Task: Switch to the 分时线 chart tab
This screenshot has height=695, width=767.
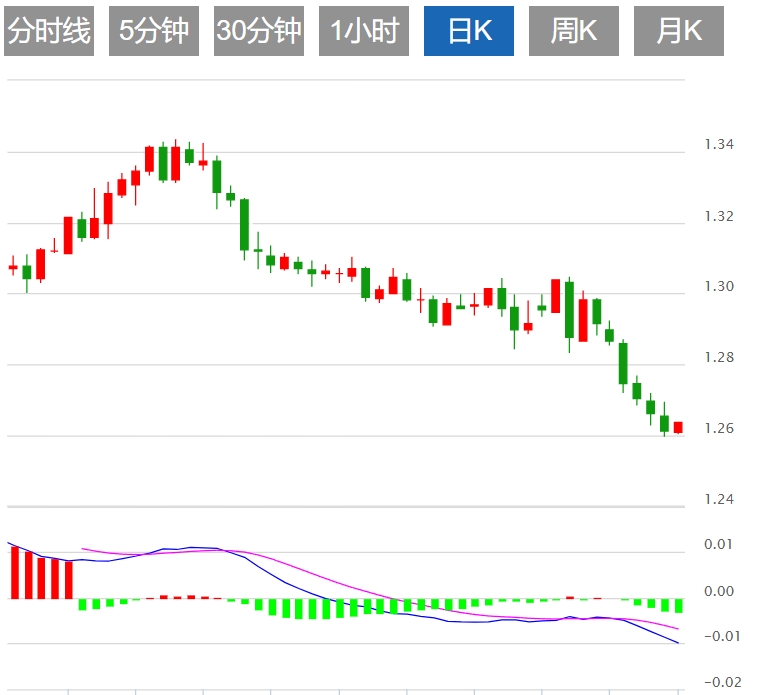Action: (49, 31)
